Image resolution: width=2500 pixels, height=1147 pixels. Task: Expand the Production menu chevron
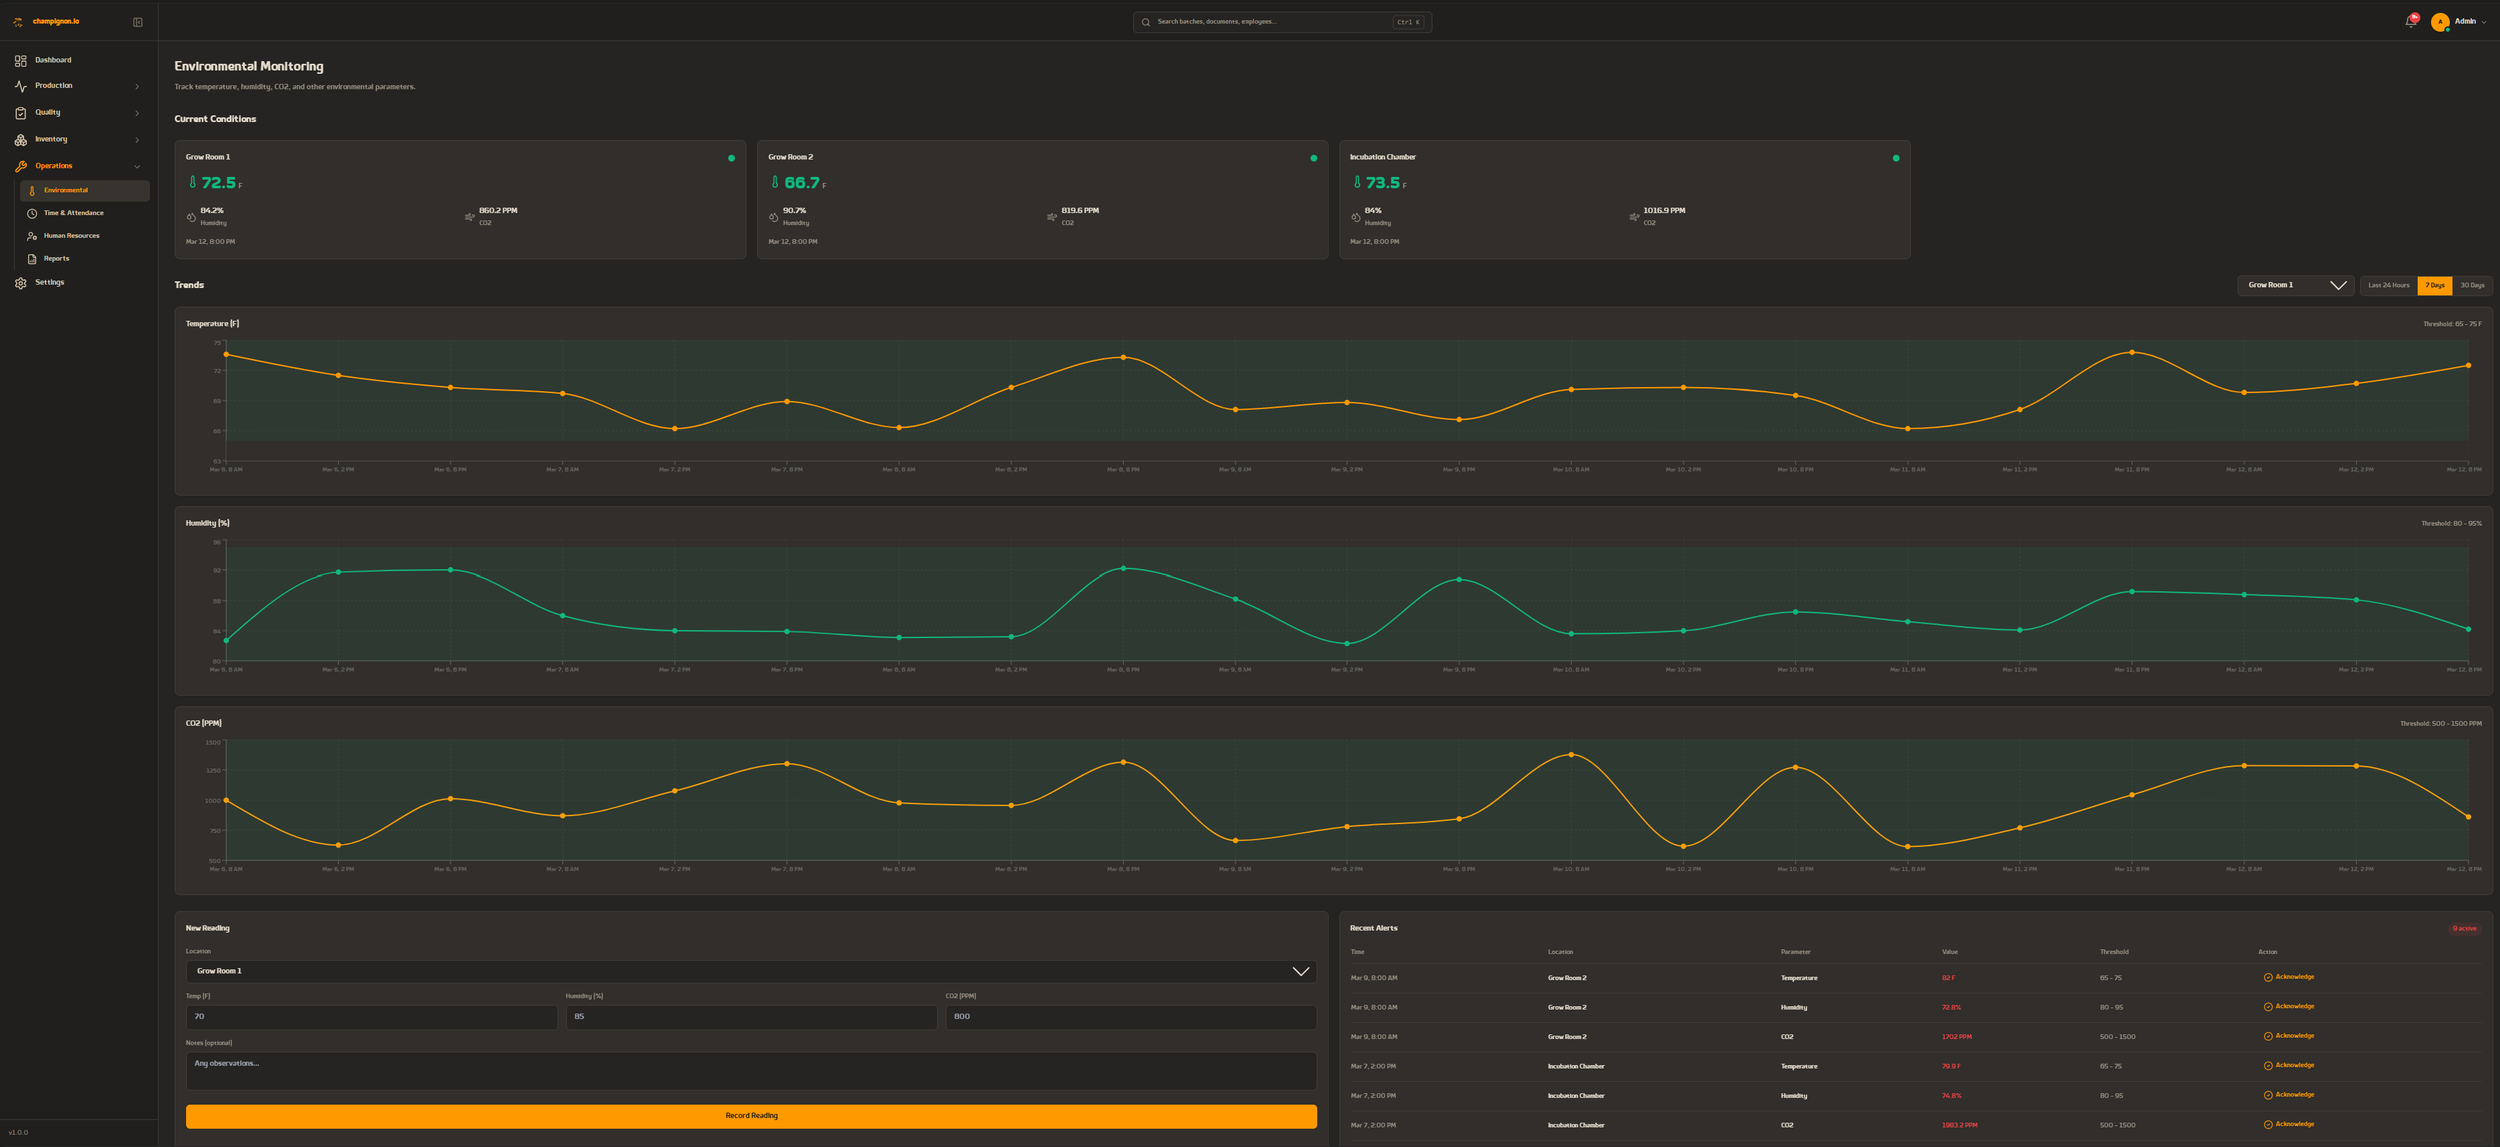pos(137,87)
